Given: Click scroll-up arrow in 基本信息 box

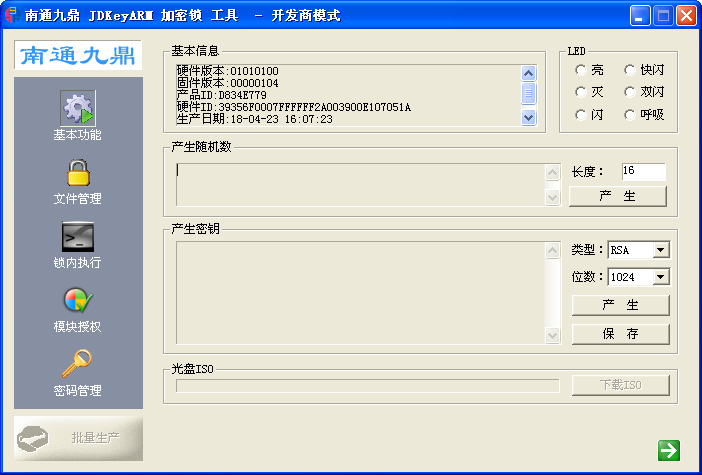Looking at the screenshot, I should click(529, 73).
